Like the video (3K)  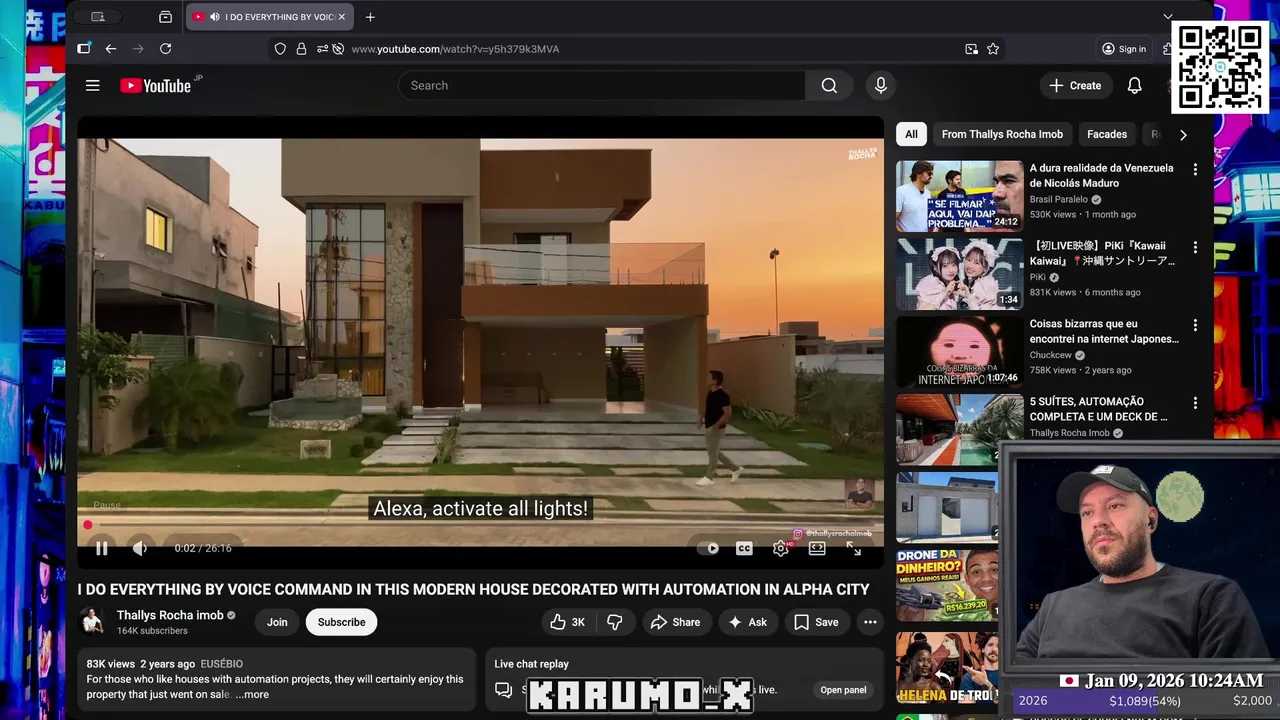click(567, 622)
